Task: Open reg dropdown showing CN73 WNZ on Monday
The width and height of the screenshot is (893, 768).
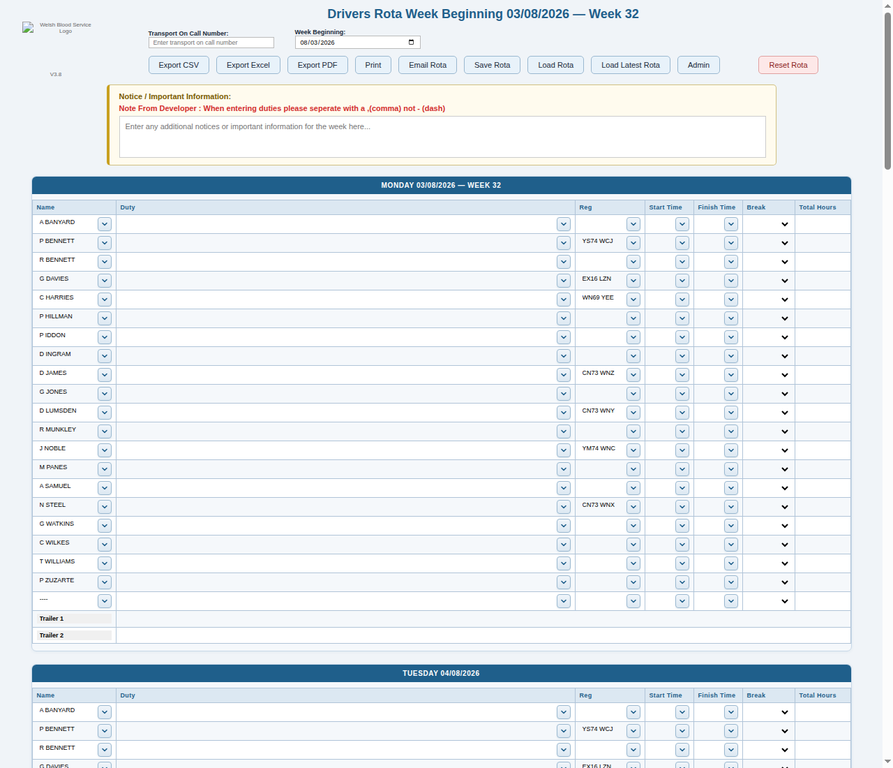Action: [633, 375]
